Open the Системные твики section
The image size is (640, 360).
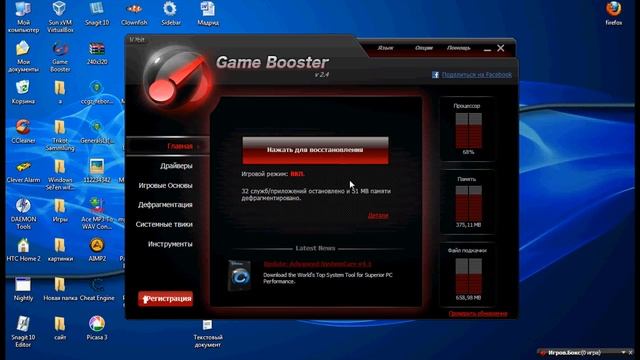click(x=164, y=224)
